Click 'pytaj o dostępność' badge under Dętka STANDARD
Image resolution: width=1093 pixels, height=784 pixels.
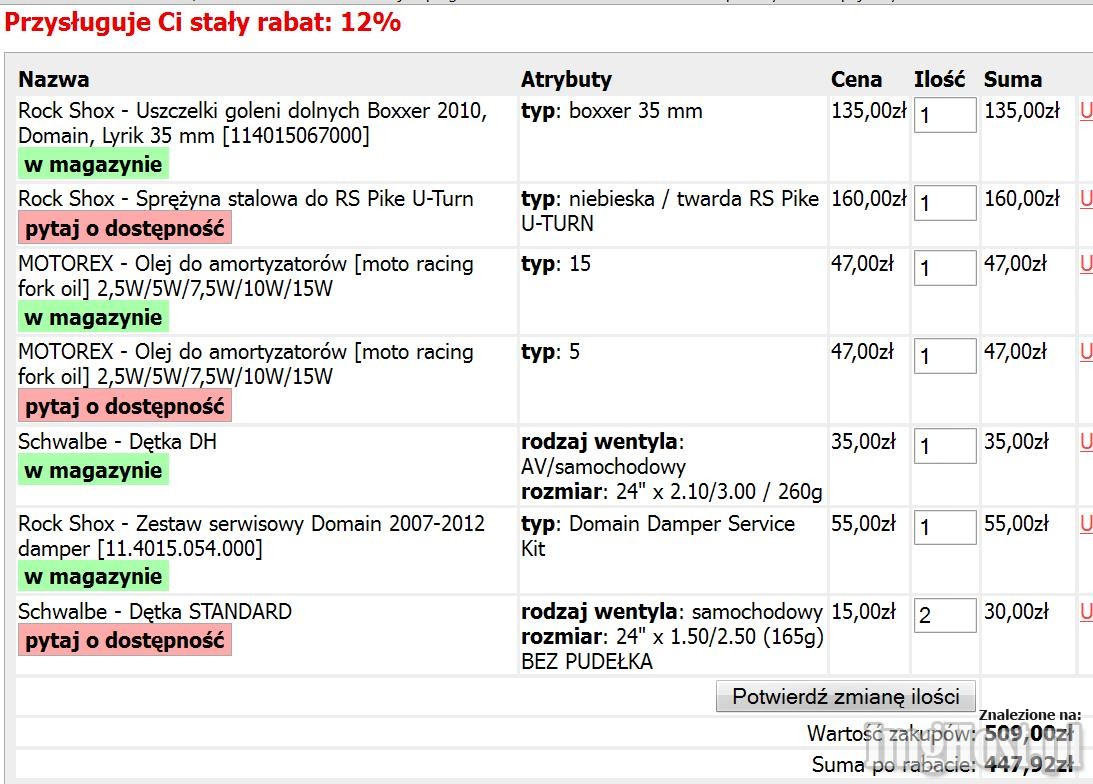[x=125, y=640]
